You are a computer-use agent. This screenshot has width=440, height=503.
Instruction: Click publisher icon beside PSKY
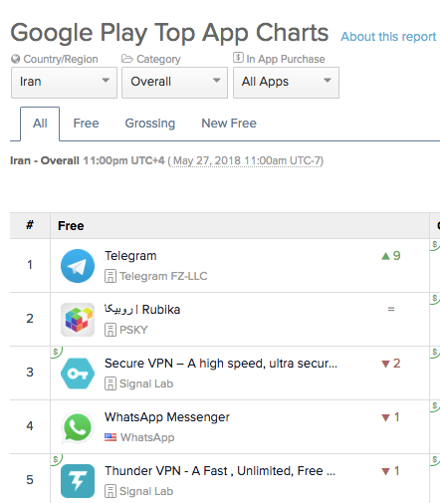pos(110,330)
